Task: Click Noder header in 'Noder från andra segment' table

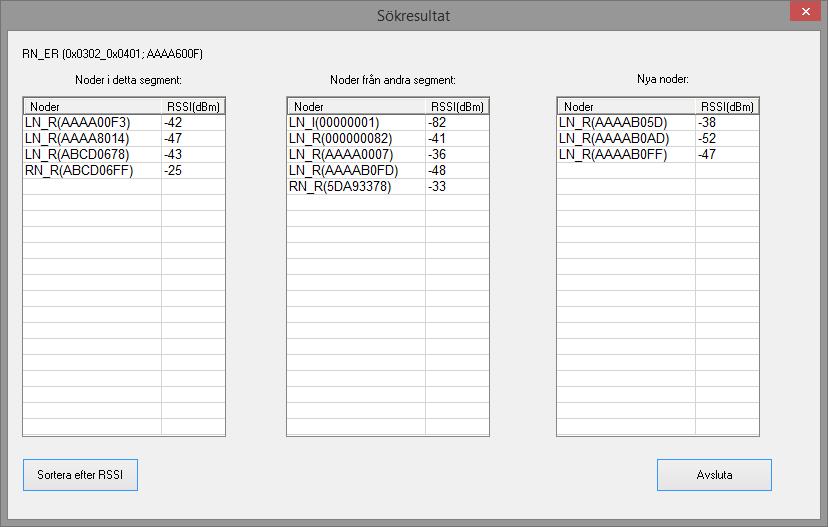Action: pos(356,107)
